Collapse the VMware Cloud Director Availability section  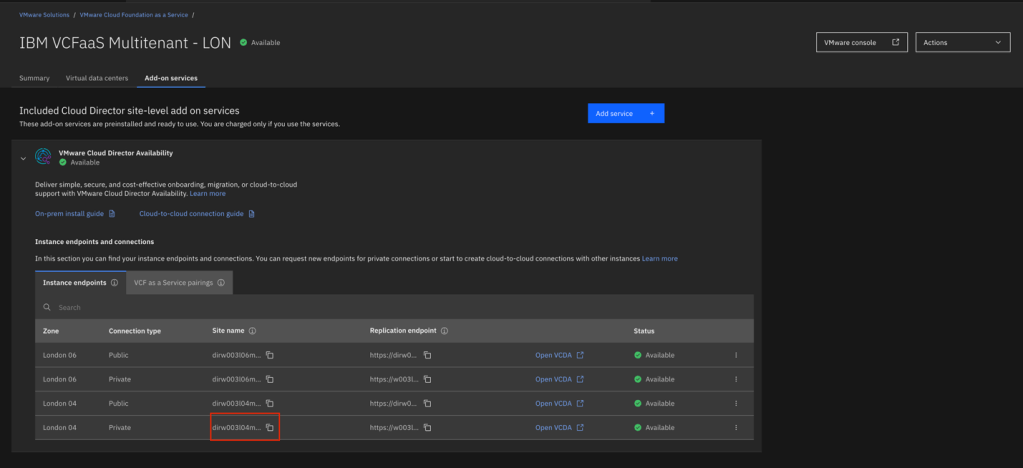click(x=24, y=159)
